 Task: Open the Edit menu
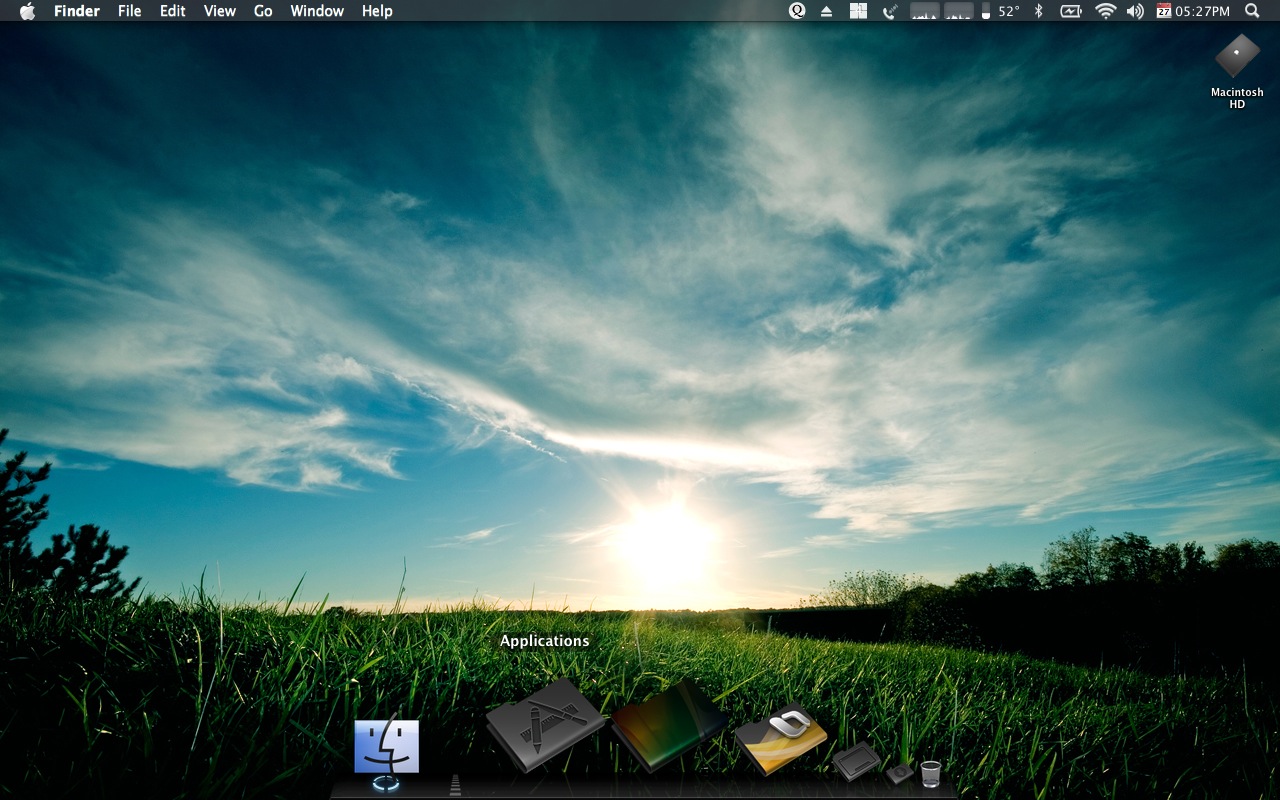pyautogui.click(x=173, y=11)
